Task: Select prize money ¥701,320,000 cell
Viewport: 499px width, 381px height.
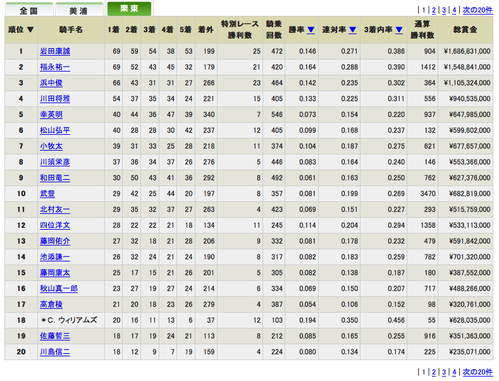Action: point(465,257)
